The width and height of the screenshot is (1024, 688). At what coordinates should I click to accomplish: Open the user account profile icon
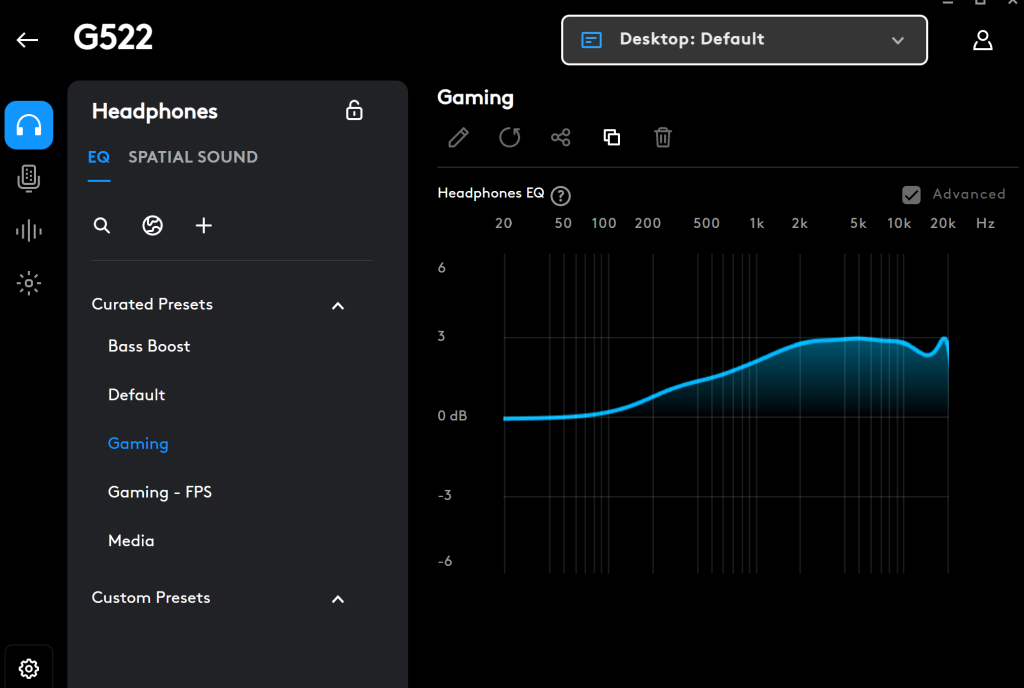[983, 40]
